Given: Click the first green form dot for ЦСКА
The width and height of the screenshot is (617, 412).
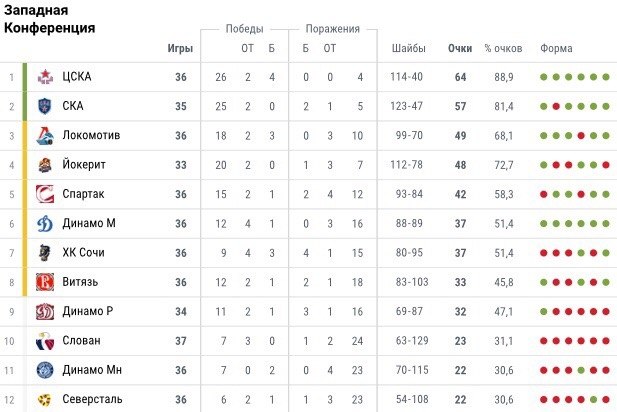Looking at the screenshot, I should coord(544,77).
